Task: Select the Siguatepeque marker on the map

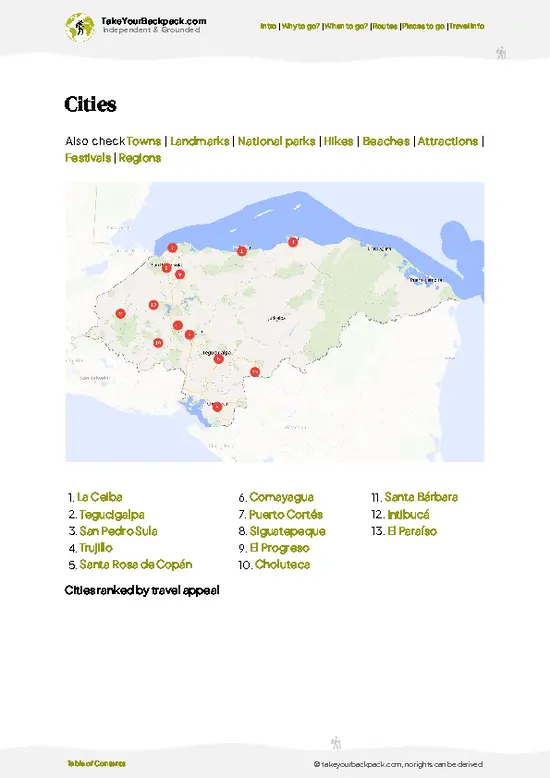Action: pyautogui.click(x=178, y=325)
